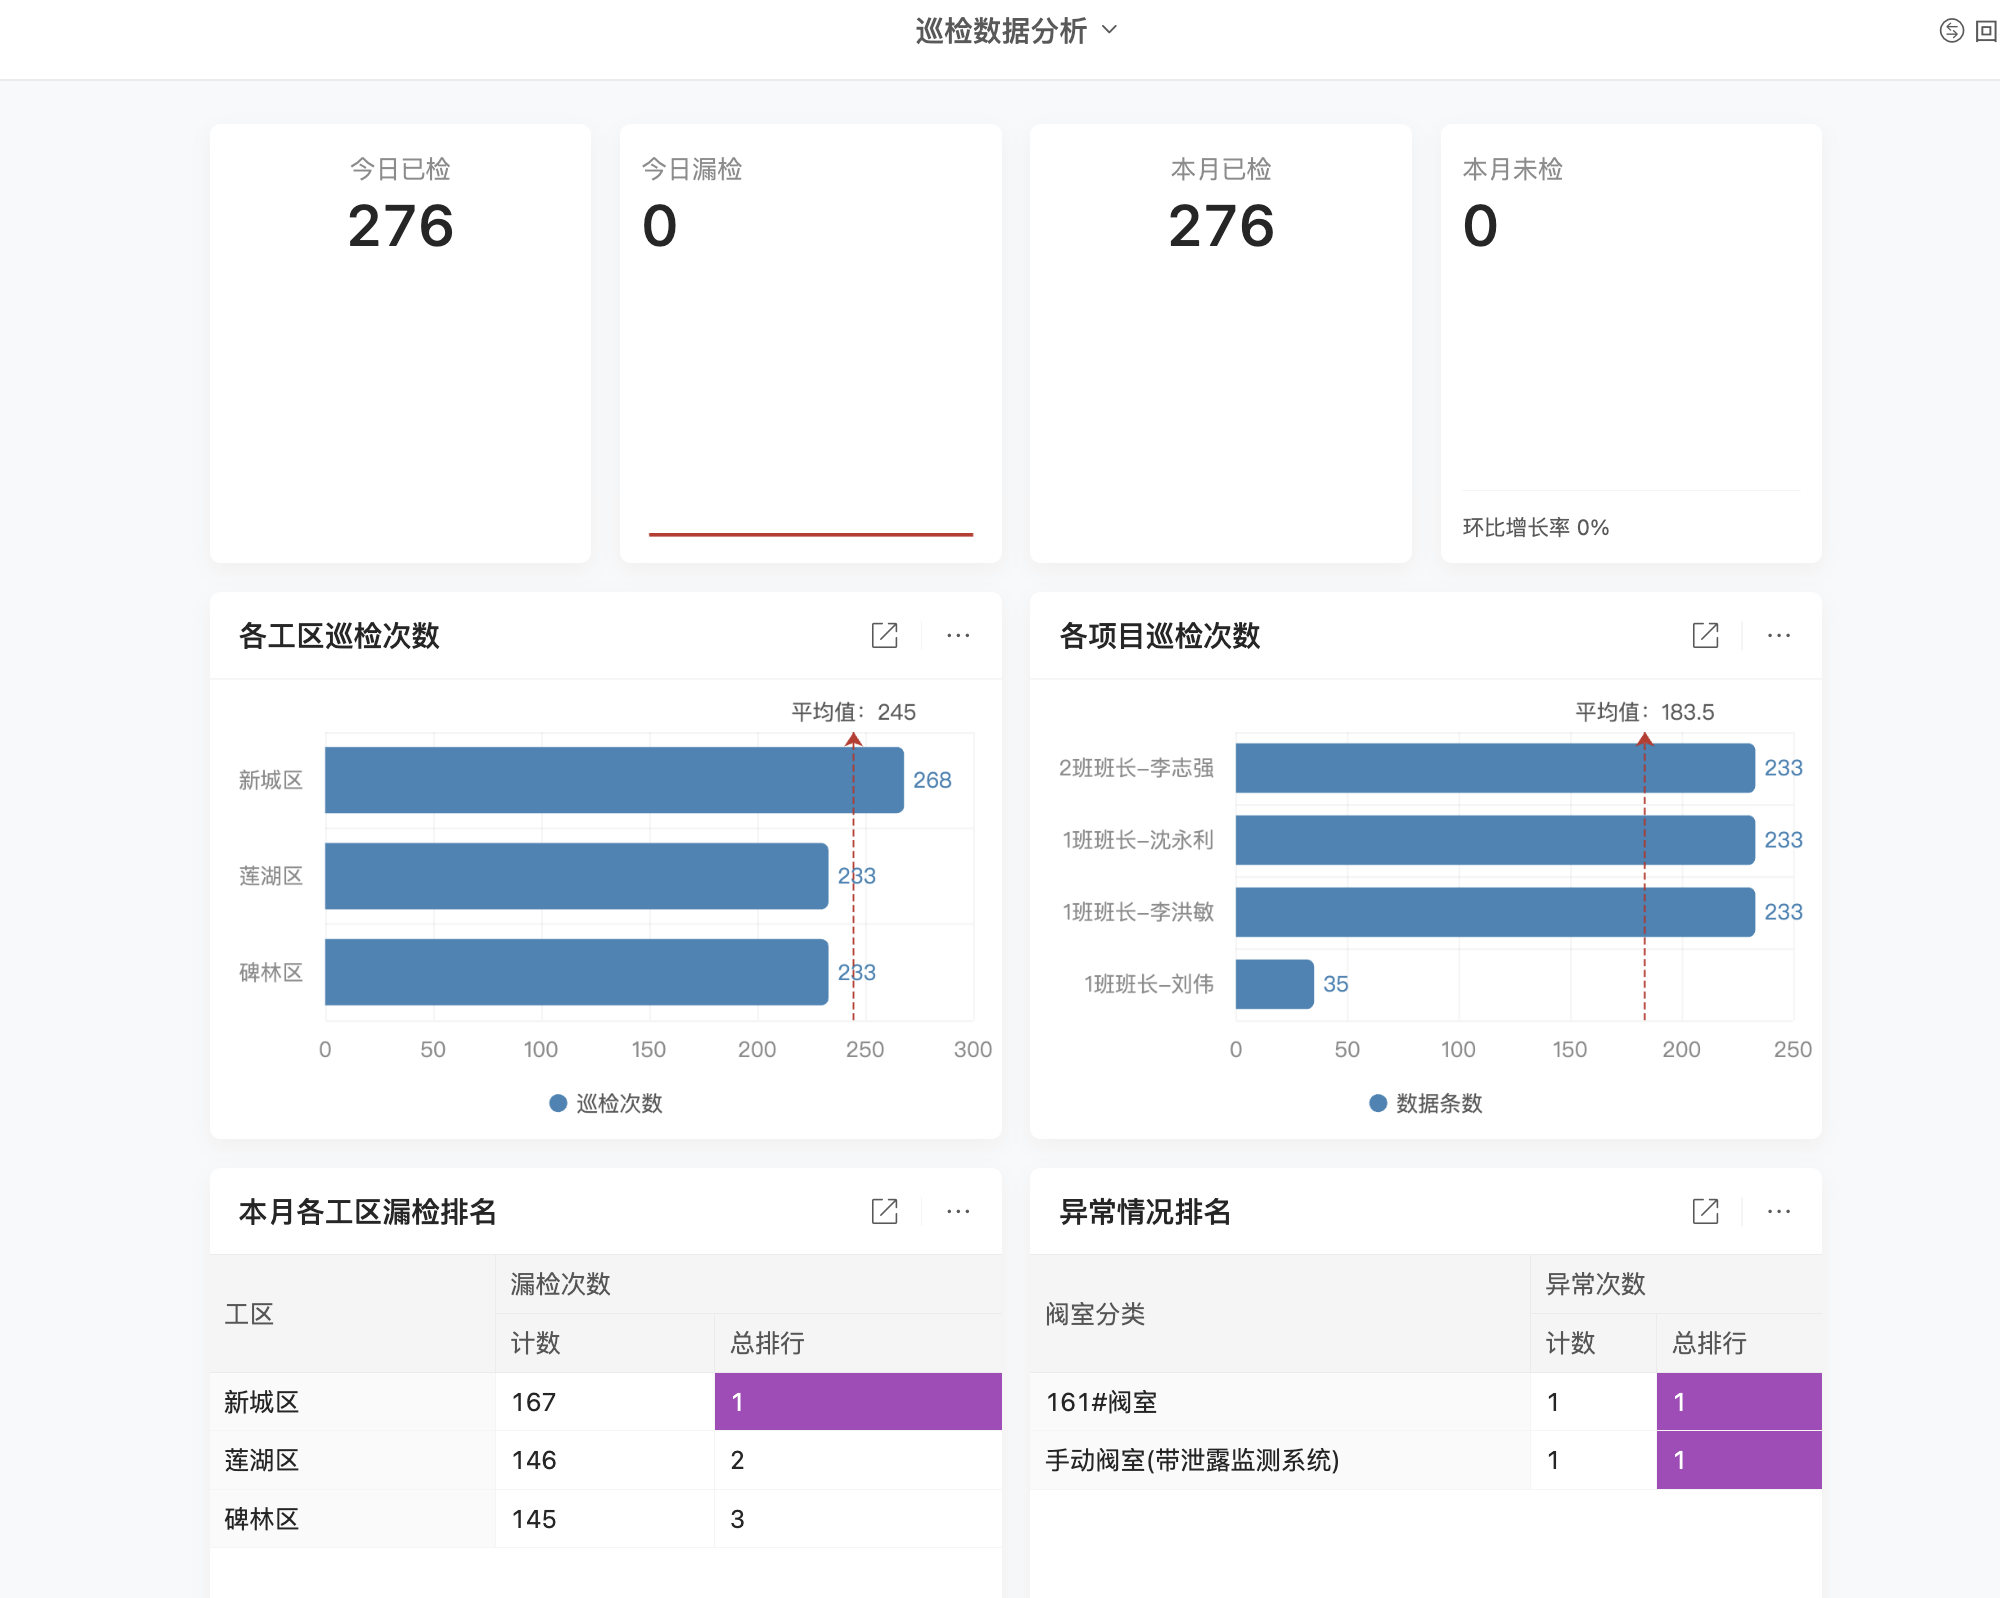Open the more-options menu on 各工区巡检次数 panel
Viewport: 2000px width, 1598px height.
tap(958, 635)
